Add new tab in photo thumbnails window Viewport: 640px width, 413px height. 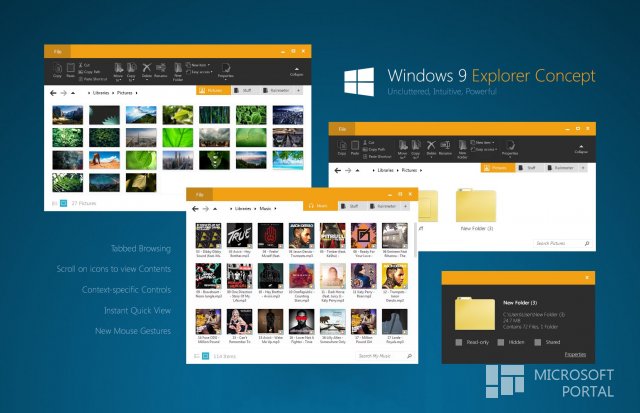[x=298, y=90]
